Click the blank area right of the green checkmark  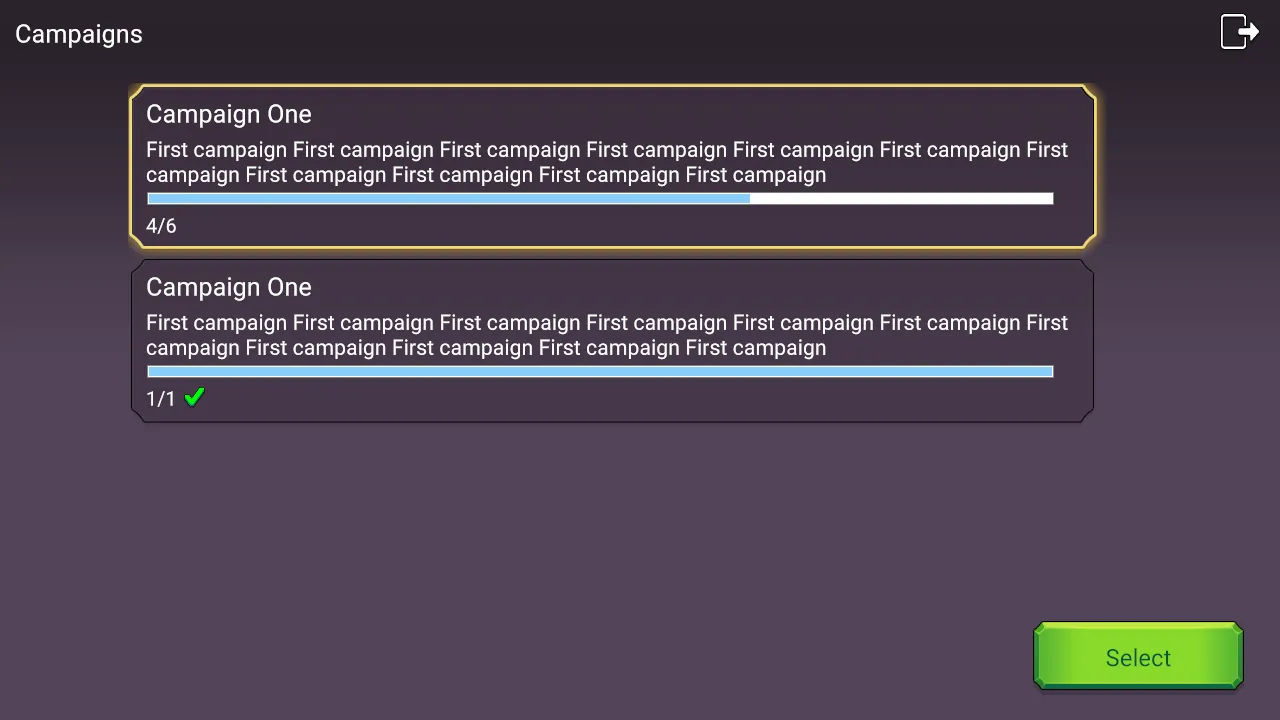coord(600,399)
